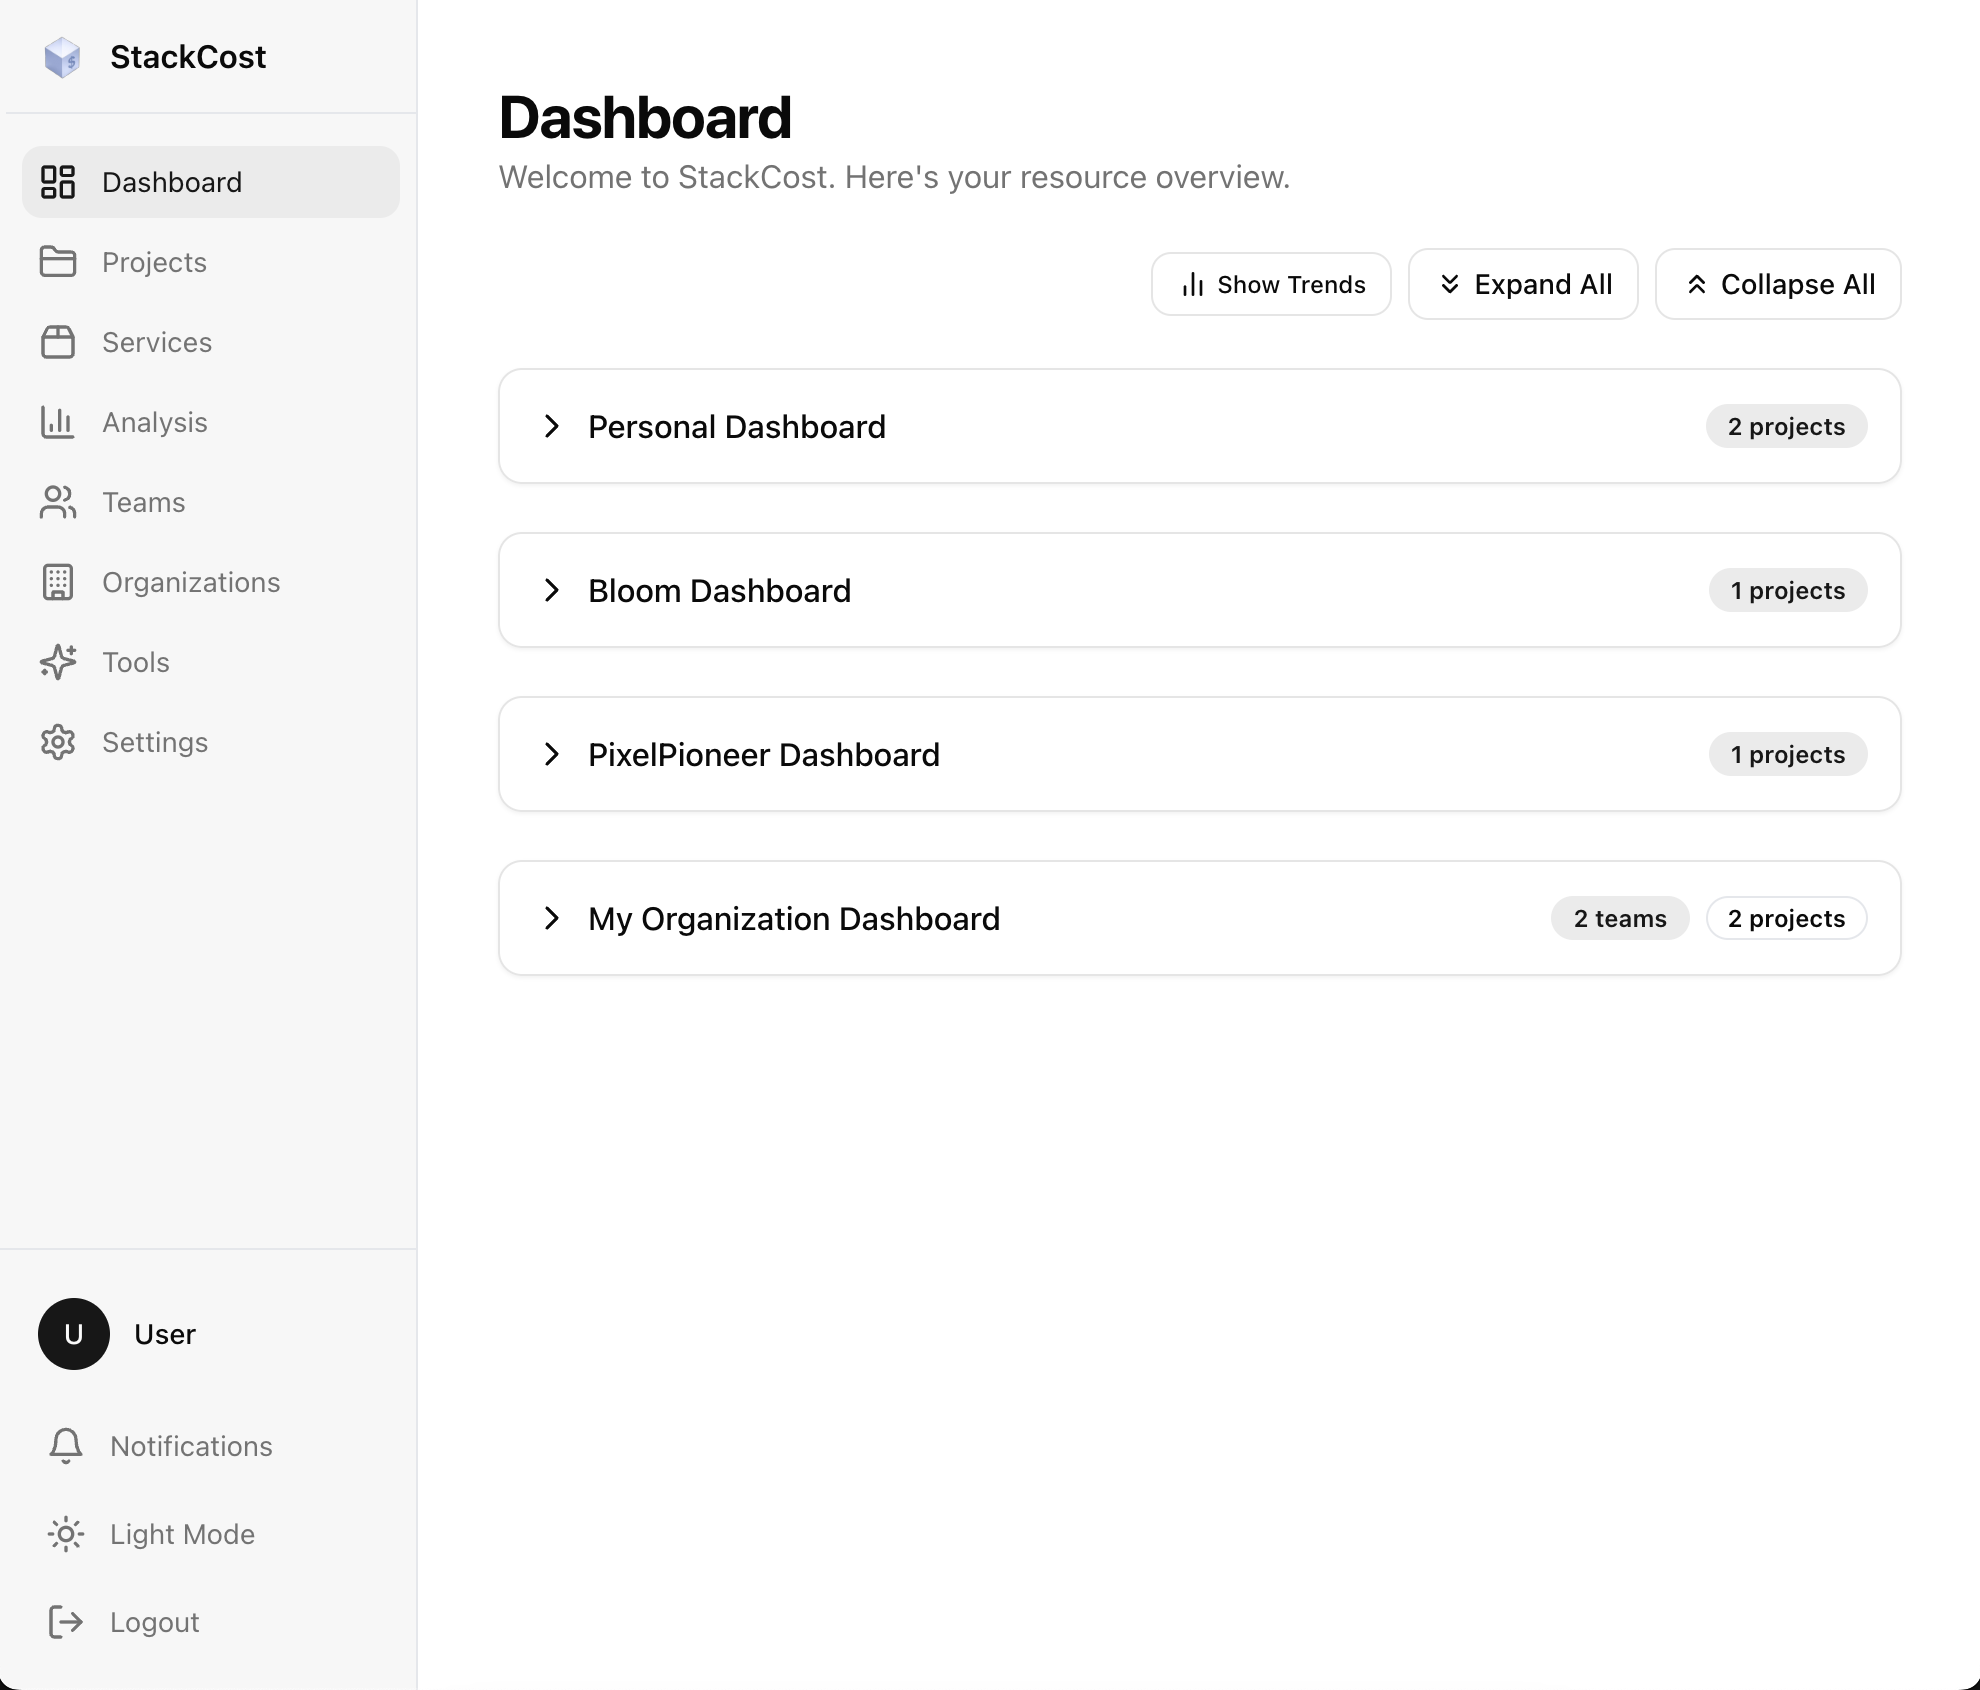Expand the Bloom Dashboard chevron
Viewport: 1980px width, 1690px height.
tap(552, 590)
